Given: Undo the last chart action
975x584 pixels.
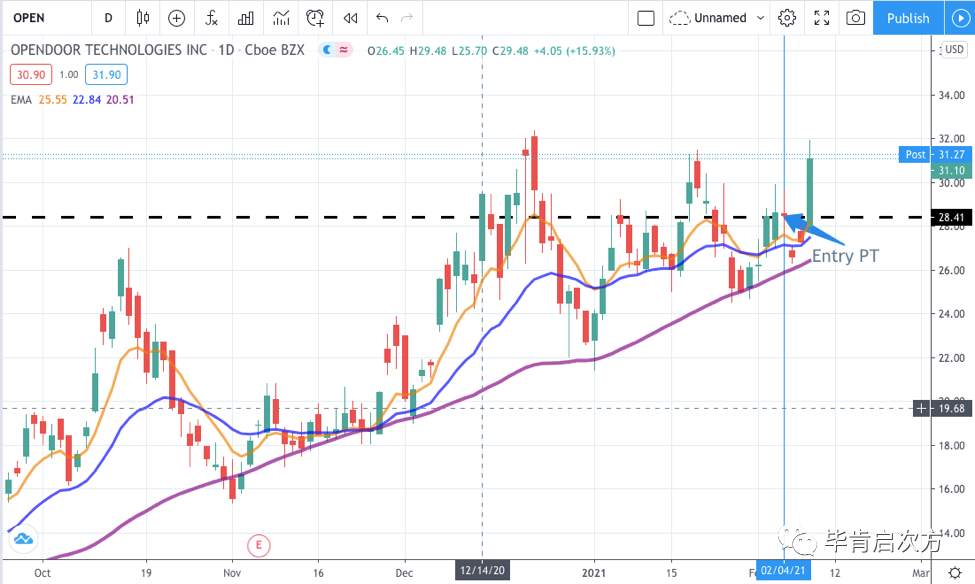Looking at the screenshot, I should coord(382,18).
